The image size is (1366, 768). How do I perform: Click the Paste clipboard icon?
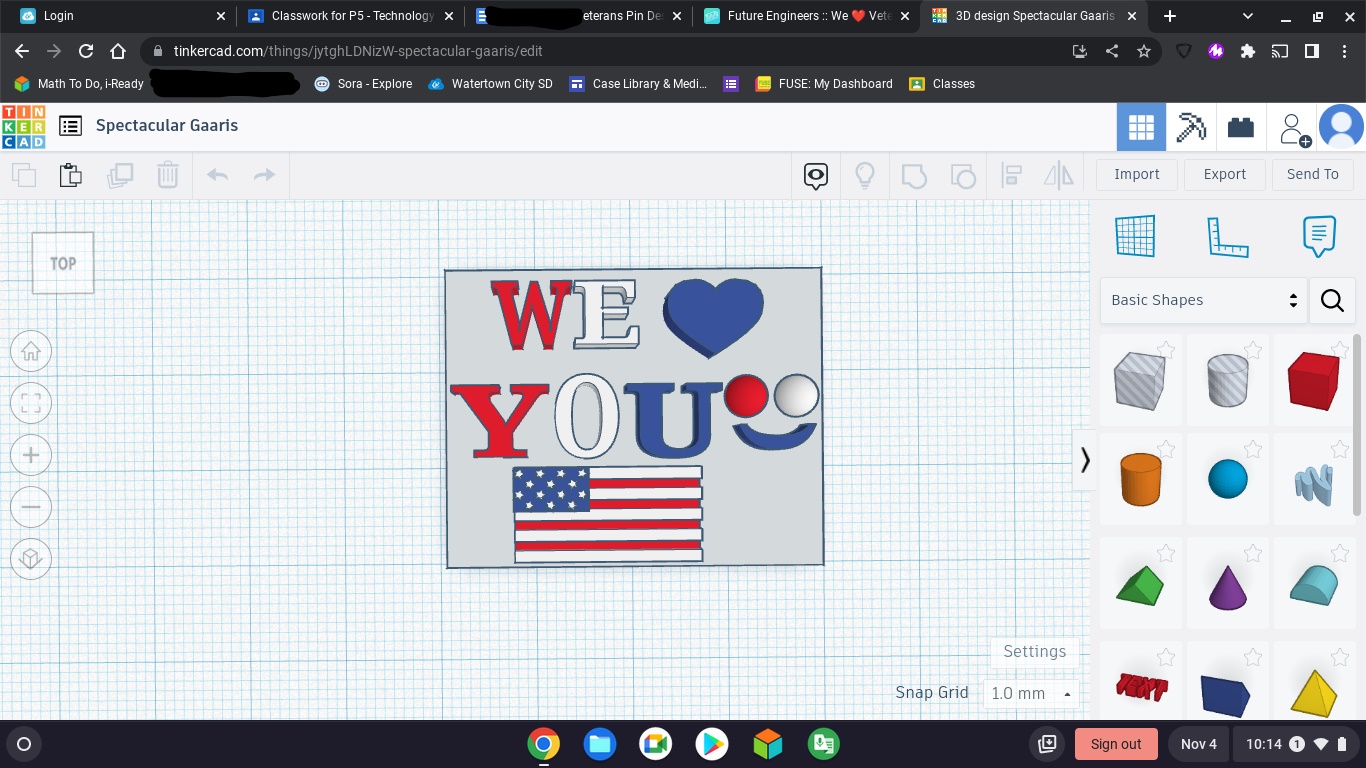pos(71,175)
